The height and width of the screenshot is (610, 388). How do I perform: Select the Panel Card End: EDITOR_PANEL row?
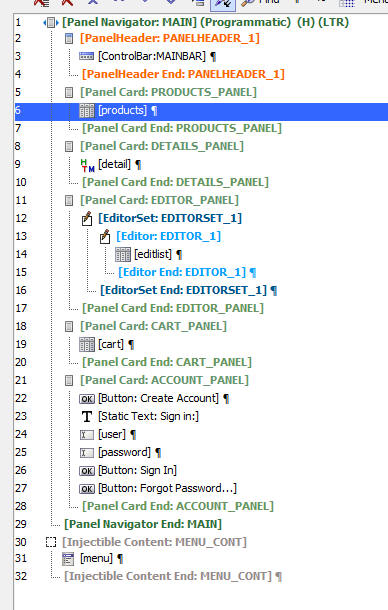pyautogui.click(x=172, y=308)
